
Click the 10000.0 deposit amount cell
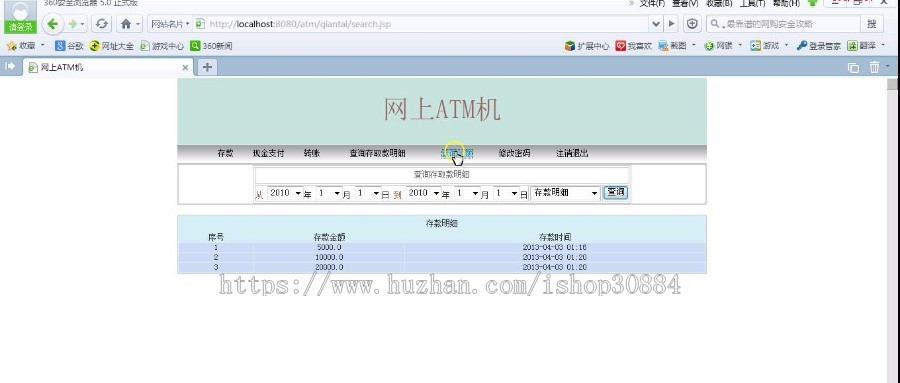coord(330,257)
